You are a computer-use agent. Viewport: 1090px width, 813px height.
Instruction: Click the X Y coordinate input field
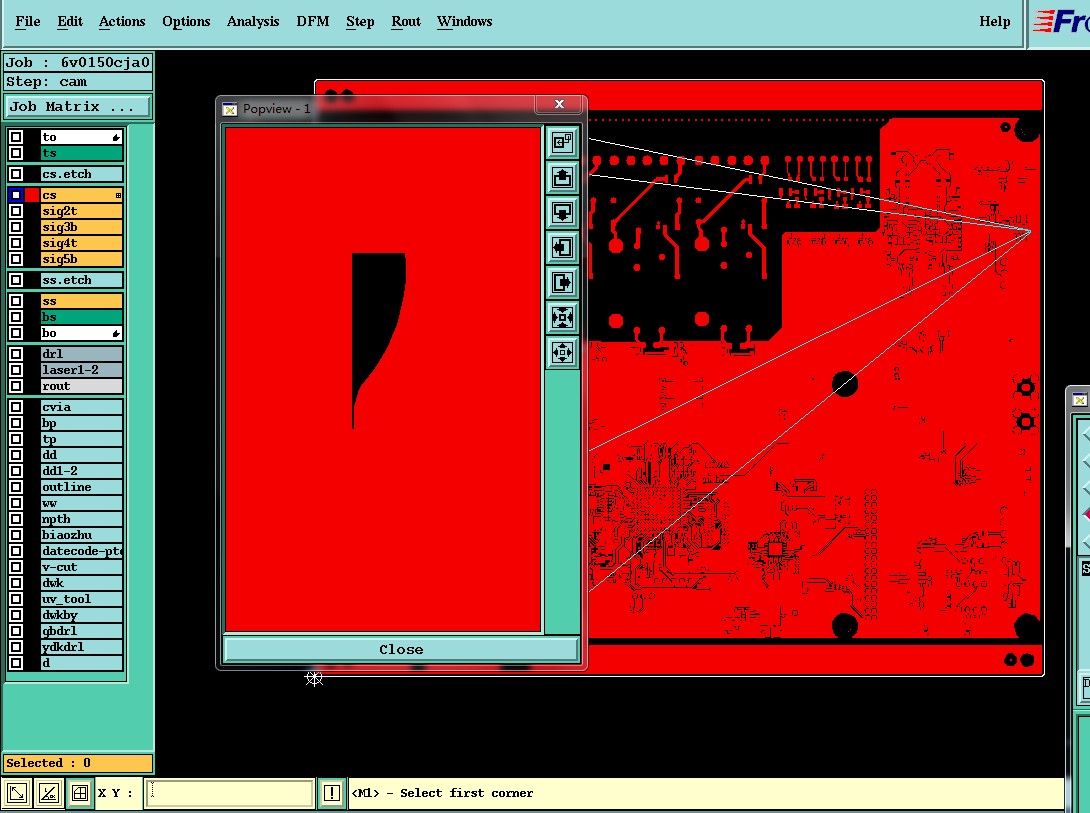point(229,793)
